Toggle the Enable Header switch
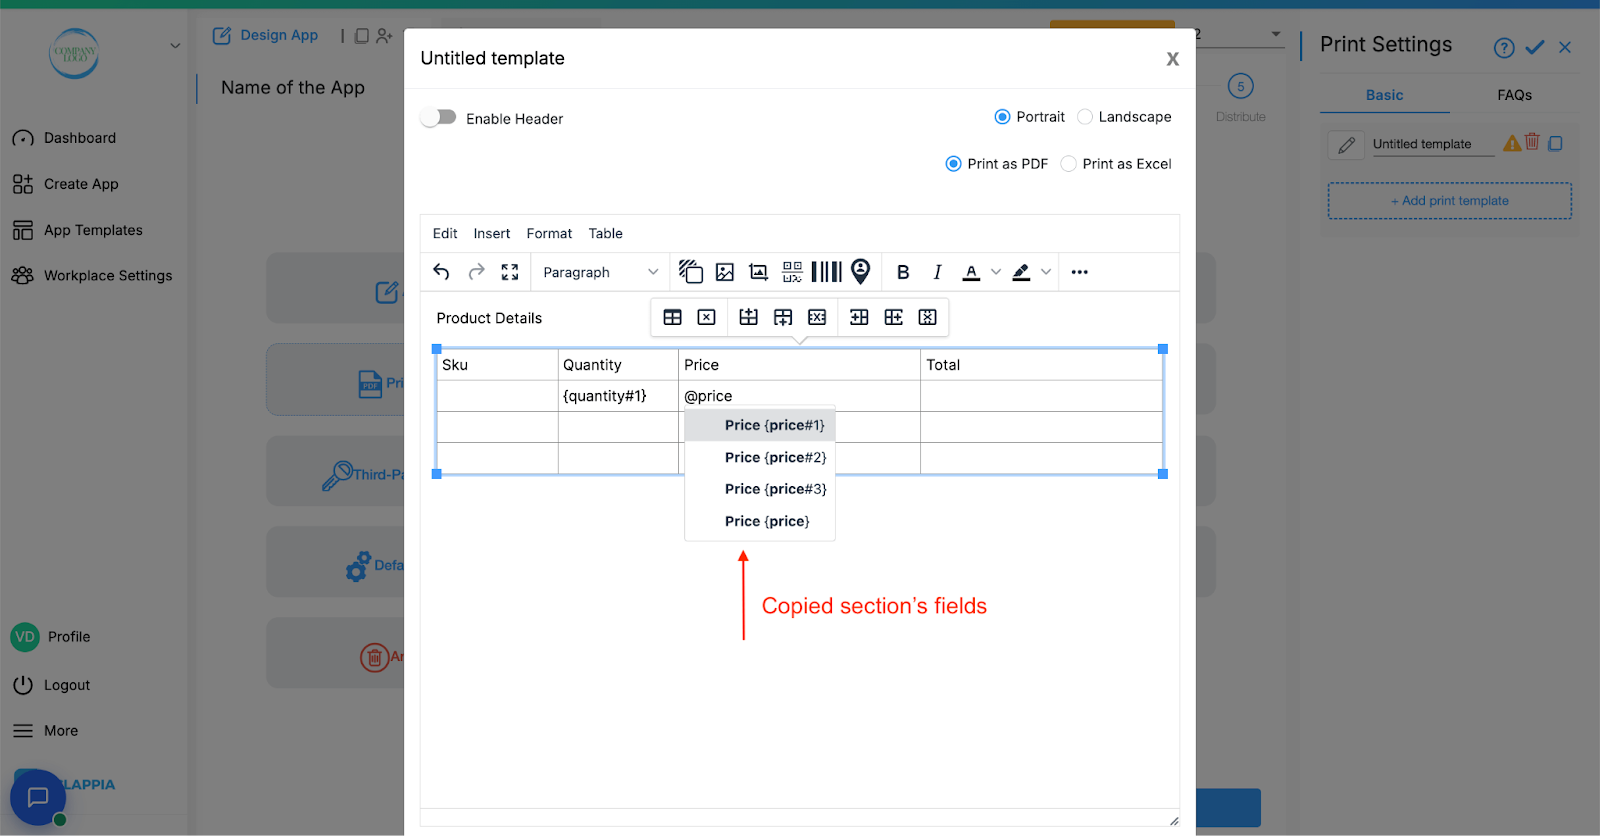This screenshot has height=836, width=1600. point(438,118)
